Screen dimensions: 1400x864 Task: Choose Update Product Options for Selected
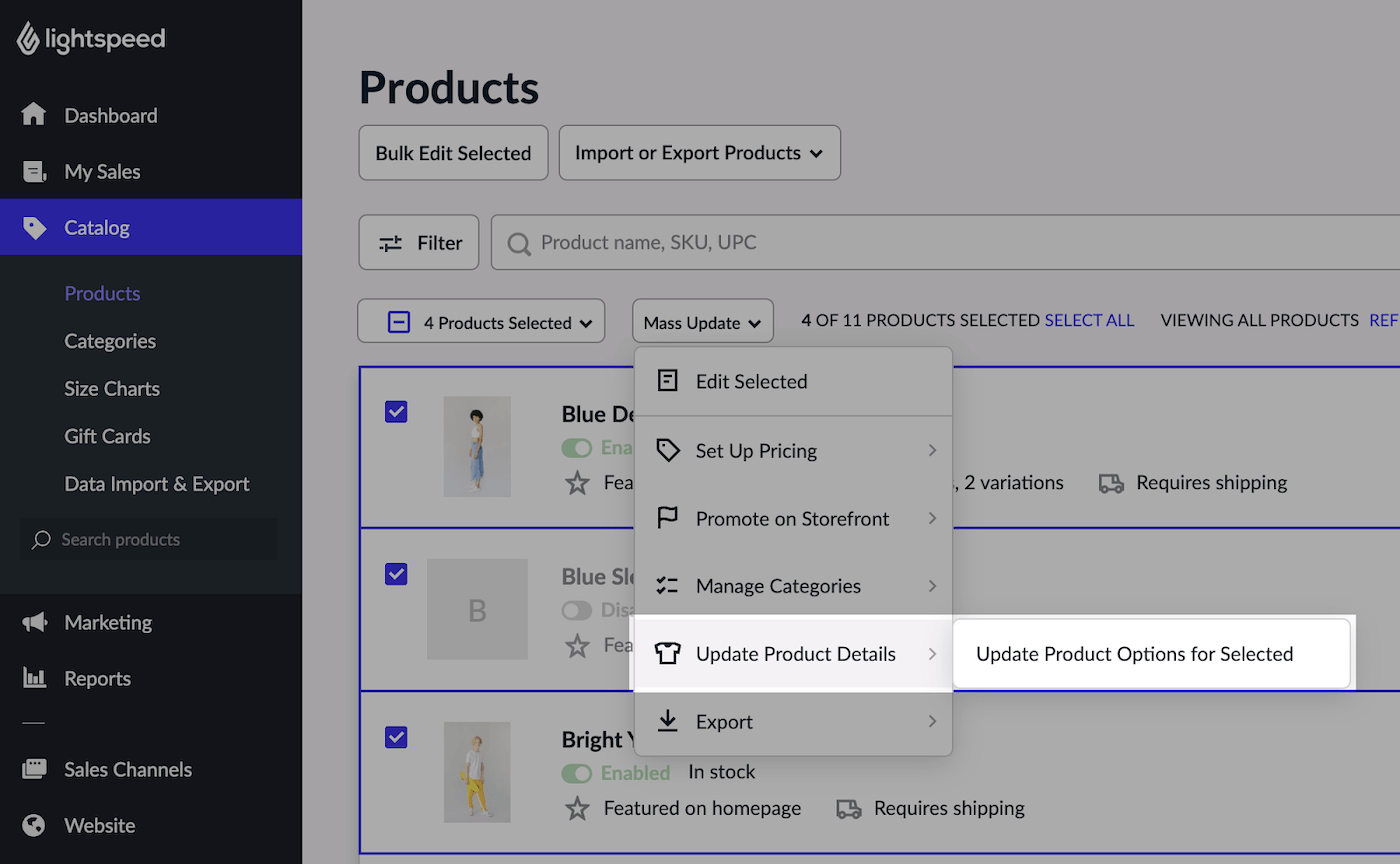[x=1134, y=653]
